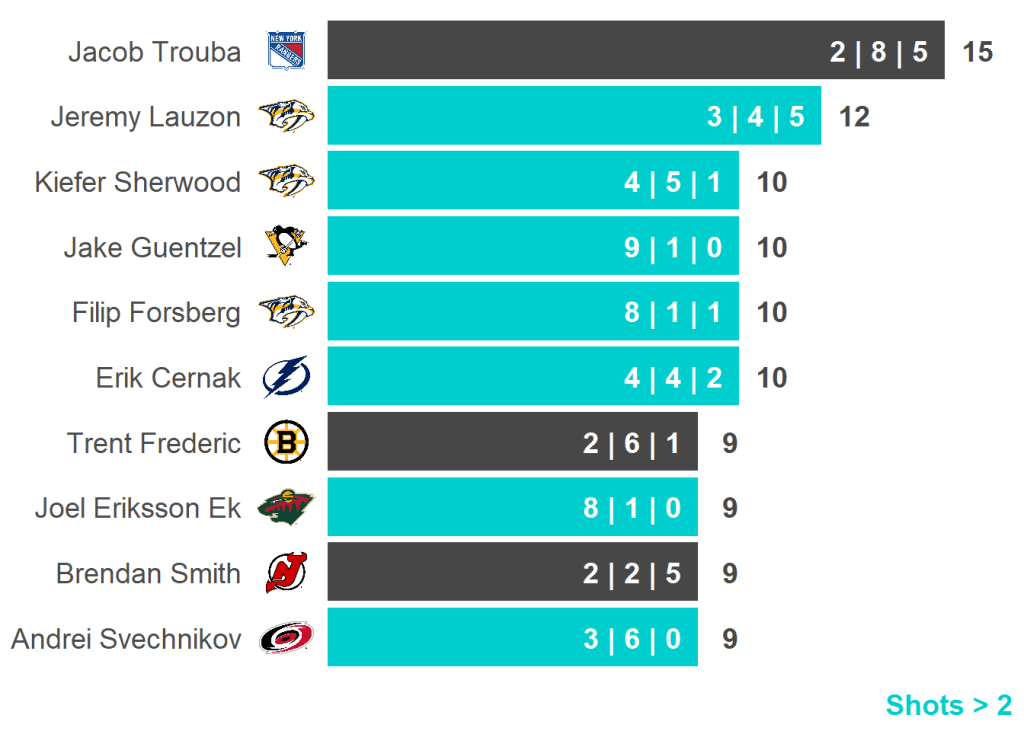Click the Predators logo beside Jeremy Lauzon
The image size is (1024, 731).
click(x=286, y=117)
